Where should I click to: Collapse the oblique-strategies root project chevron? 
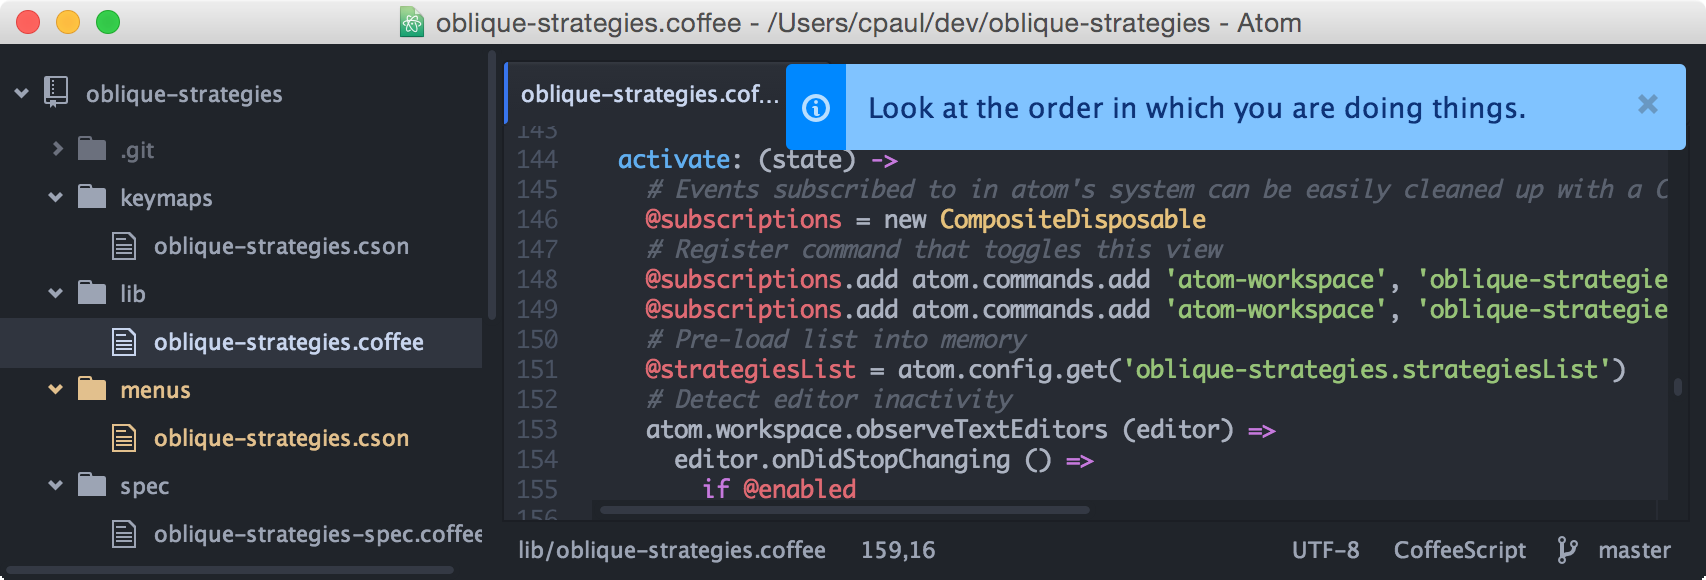(21, 93)
